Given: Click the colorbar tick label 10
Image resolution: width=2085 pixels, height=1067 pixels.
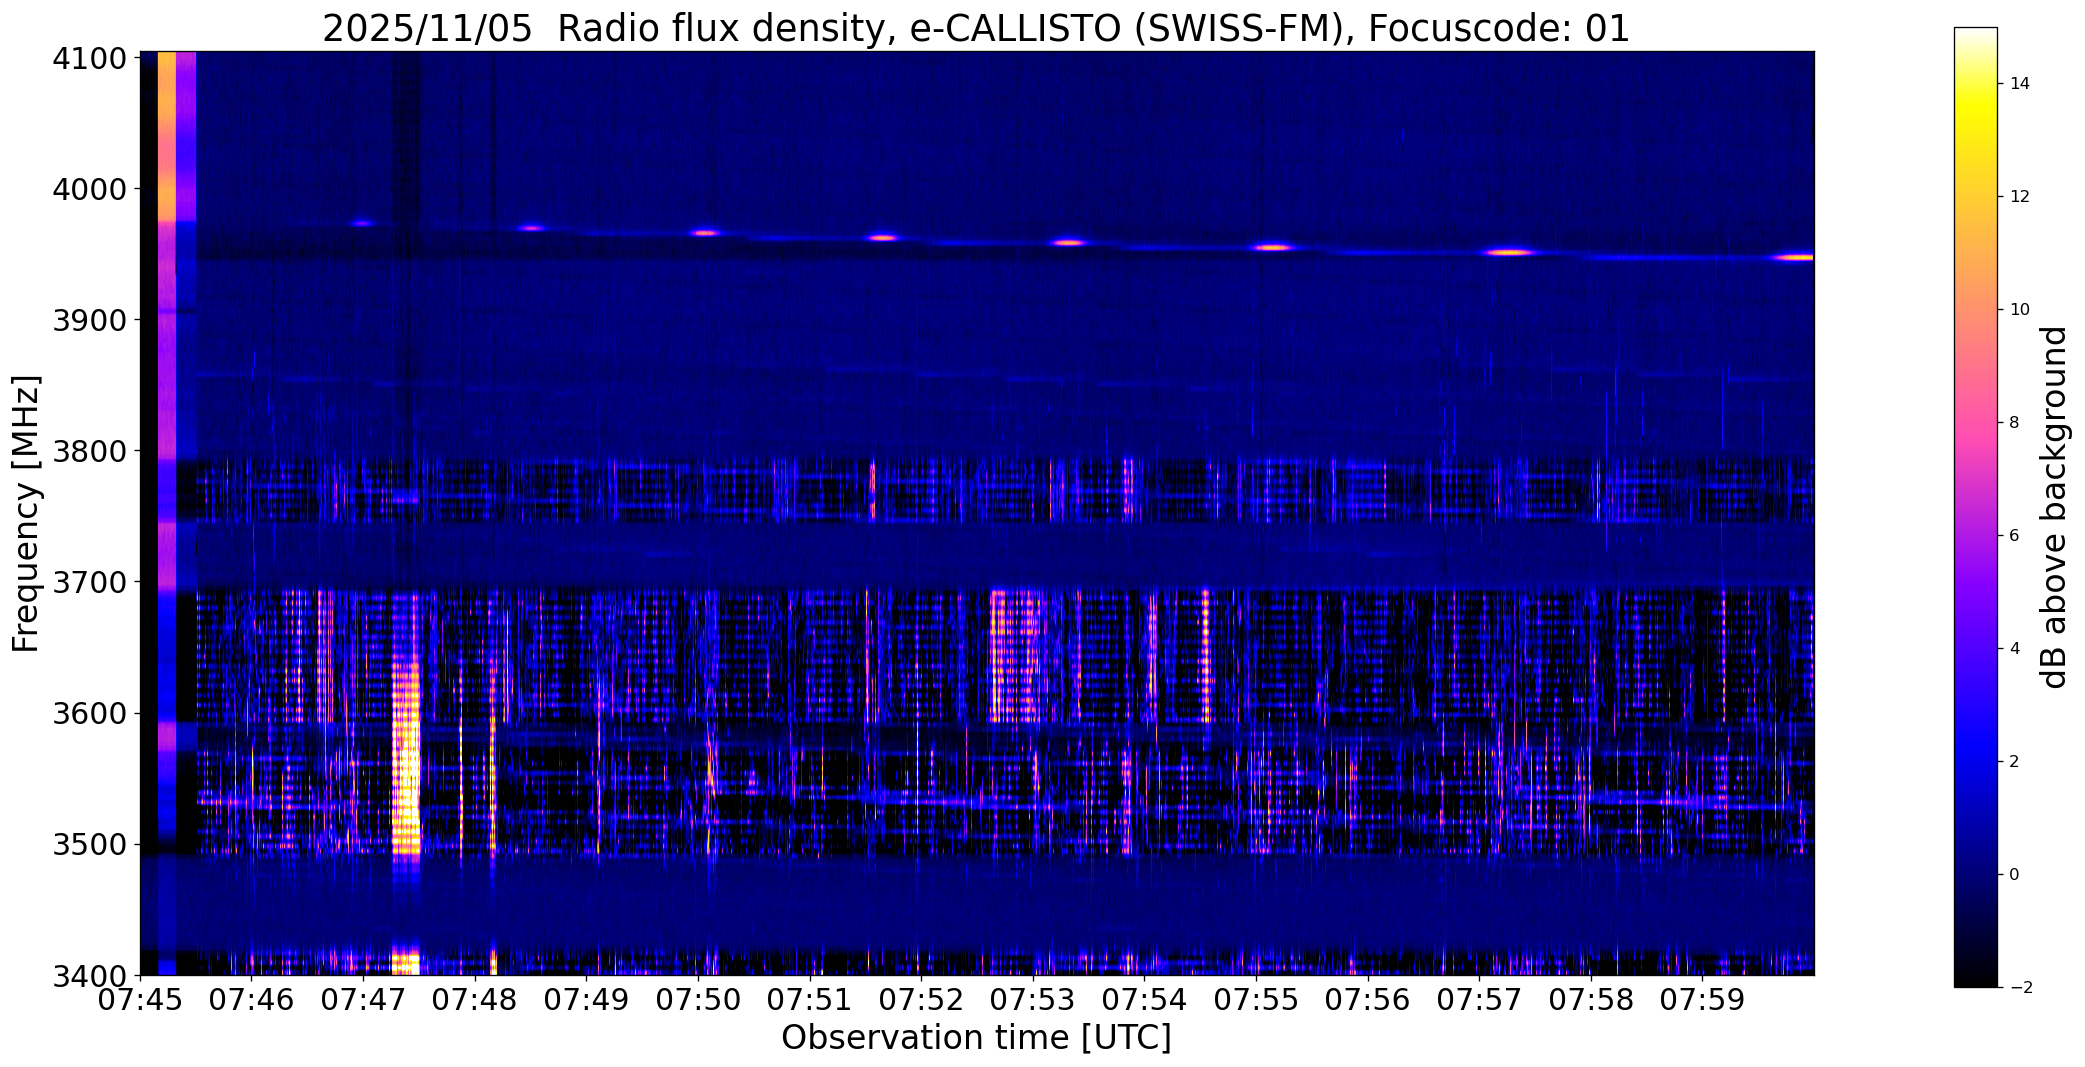Looking at the screenshot, I should click(2020, 310).
